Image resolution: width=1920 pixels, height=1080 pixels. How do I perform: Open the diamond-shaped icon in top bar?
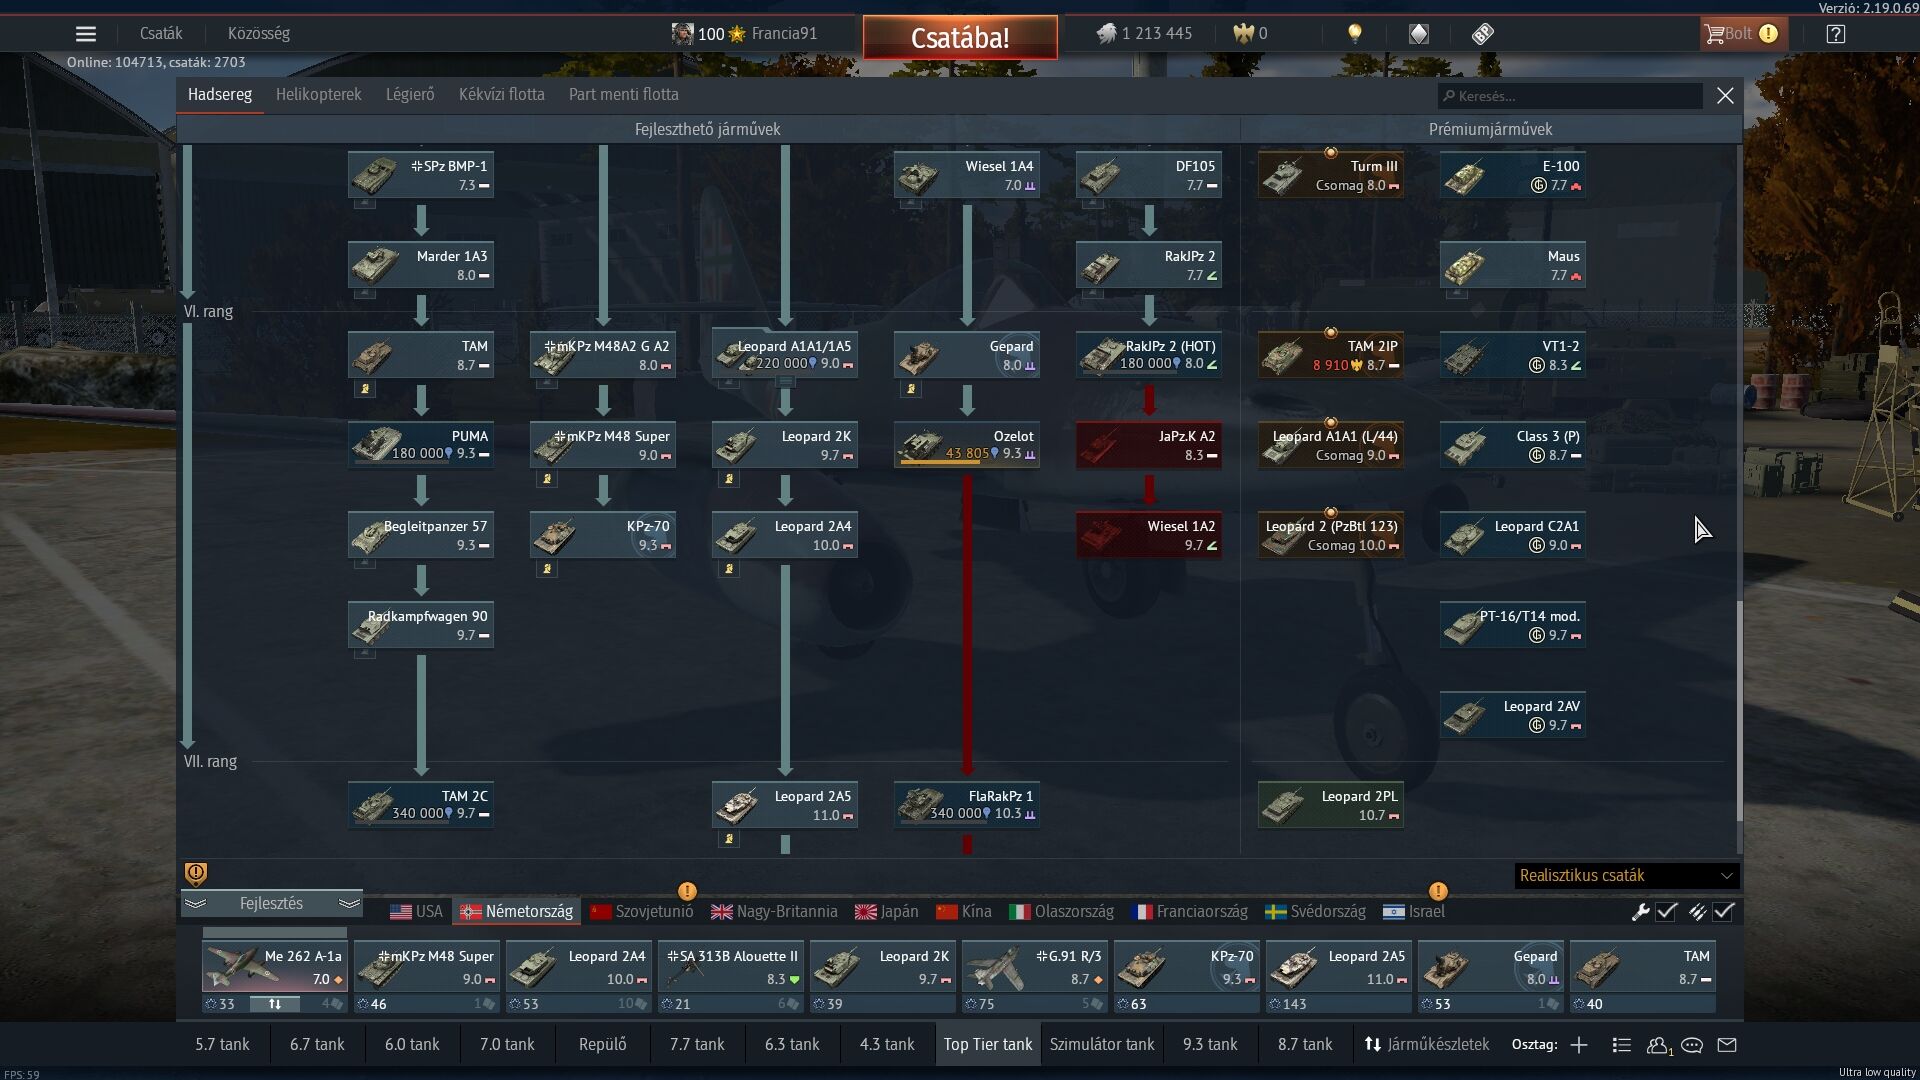click(1419, 34)
